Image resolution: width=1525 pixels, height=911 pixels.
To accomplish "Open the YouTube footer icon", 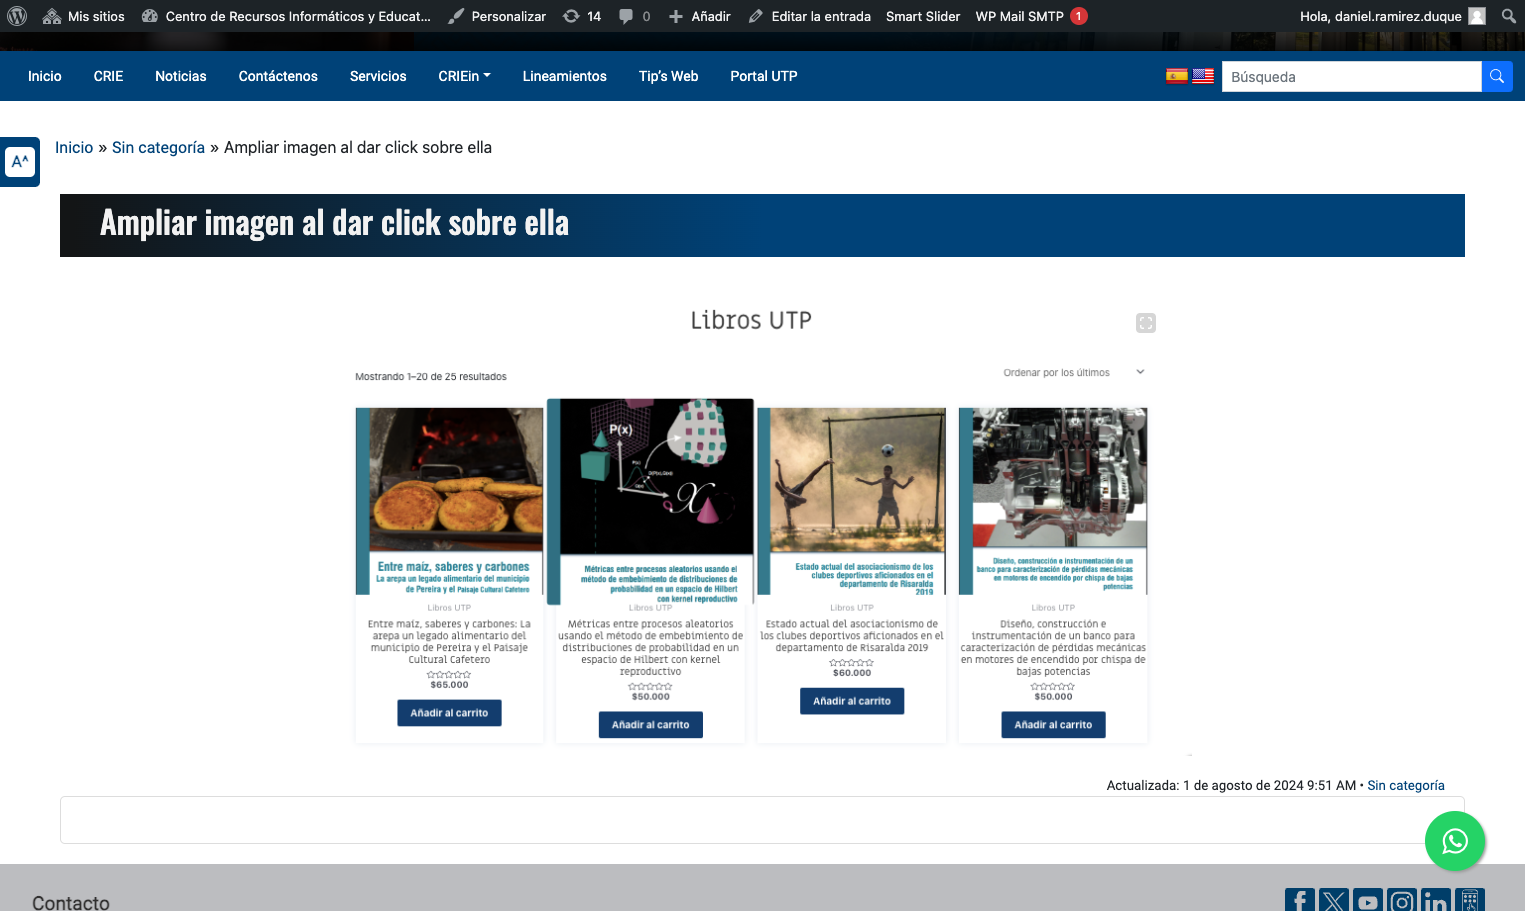I will 1368,900.
